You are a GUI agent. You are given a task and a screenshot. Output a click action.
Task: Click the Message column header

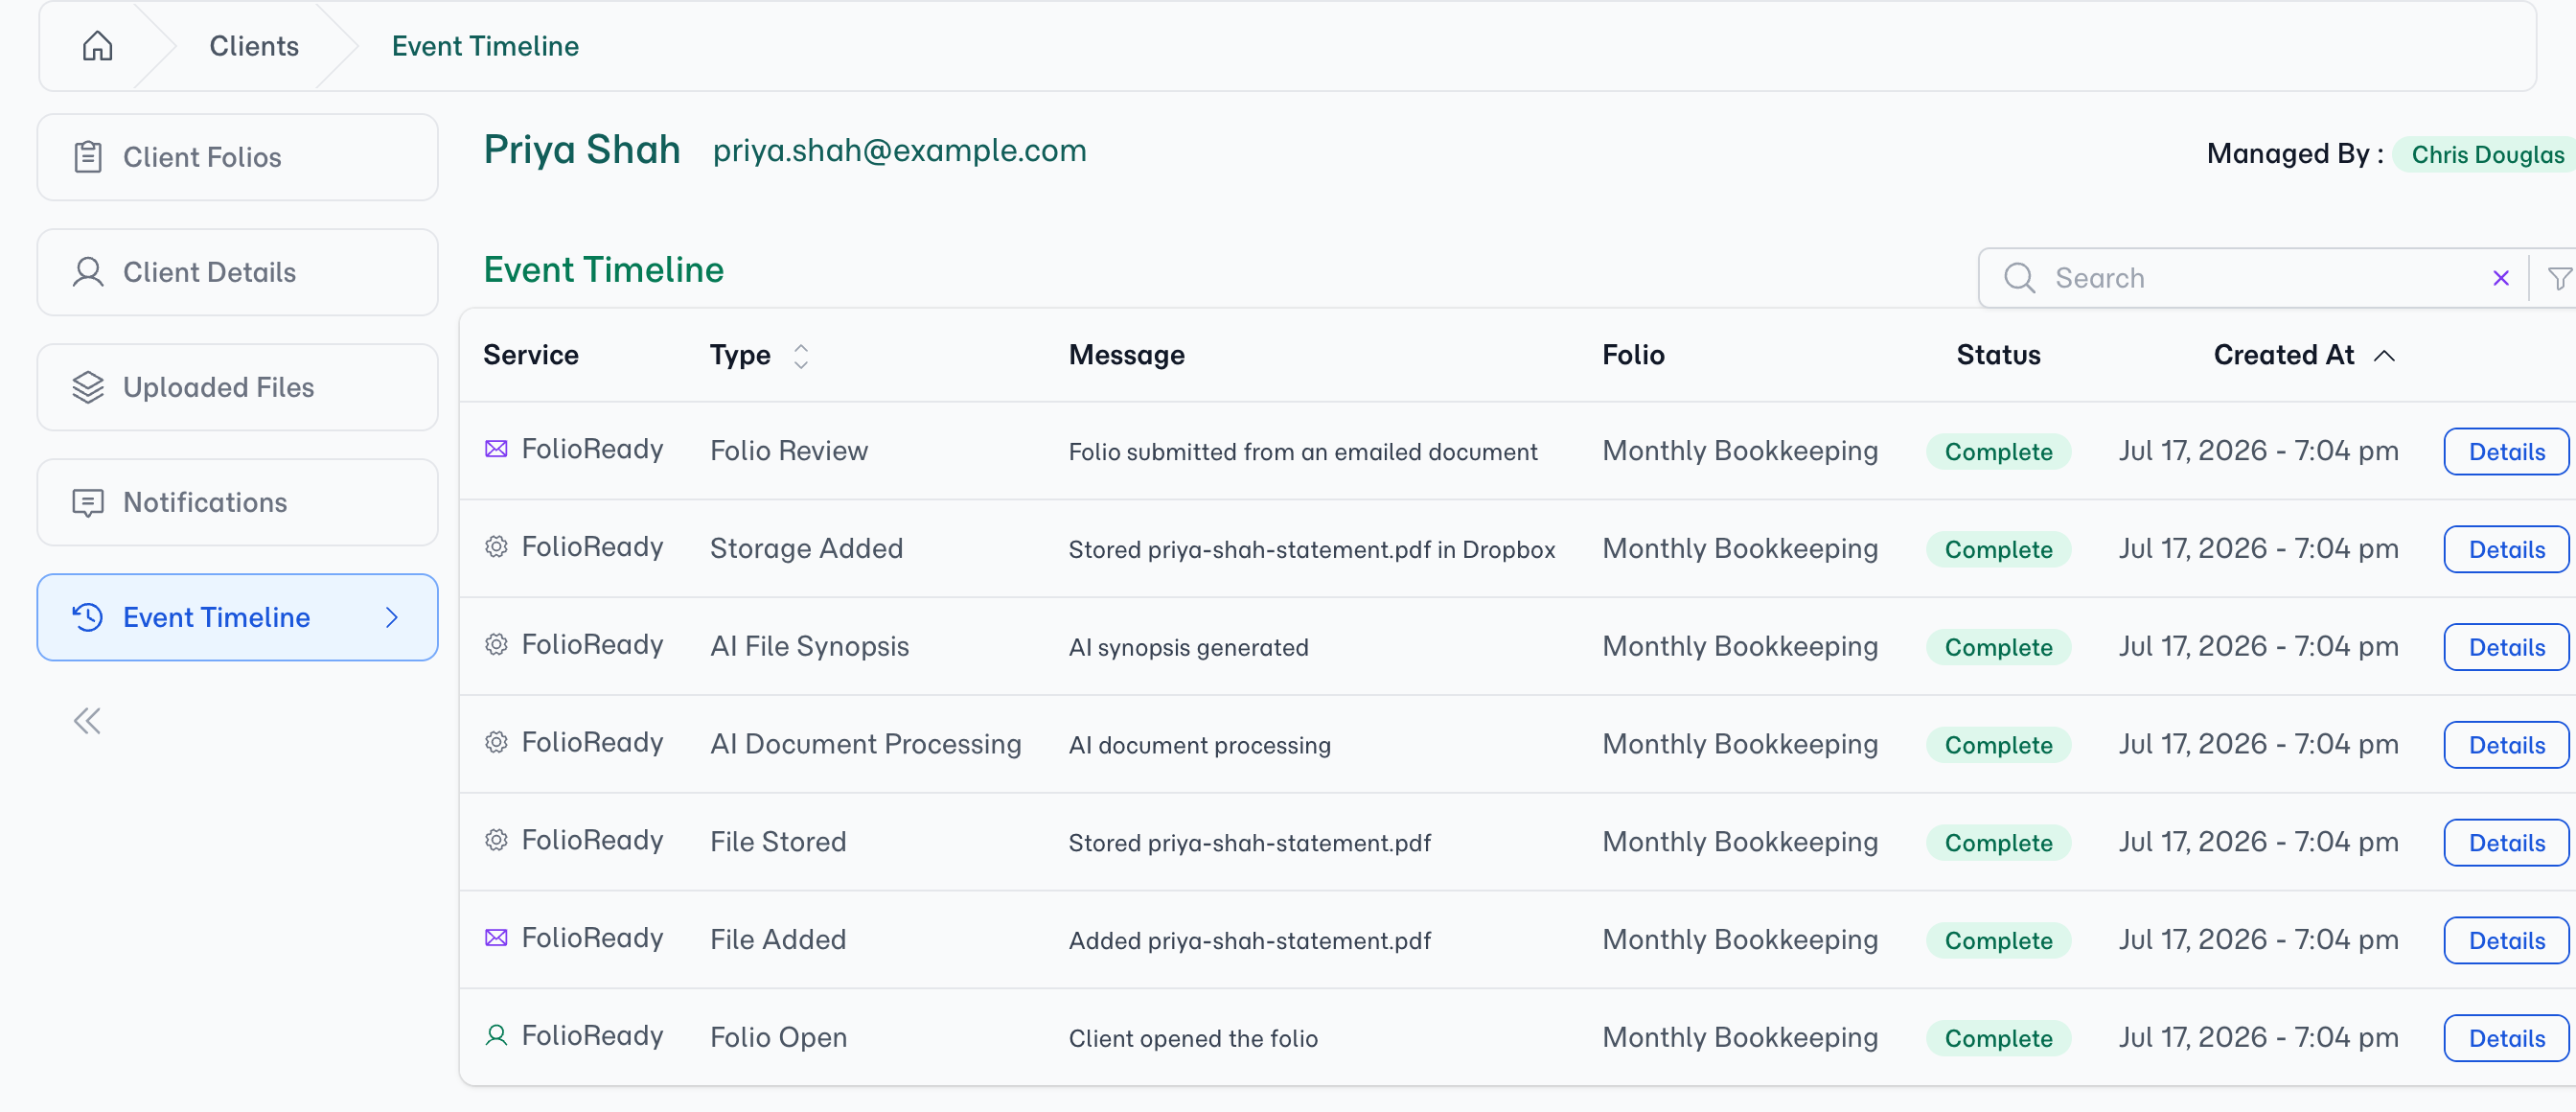tap(1126, 355)
